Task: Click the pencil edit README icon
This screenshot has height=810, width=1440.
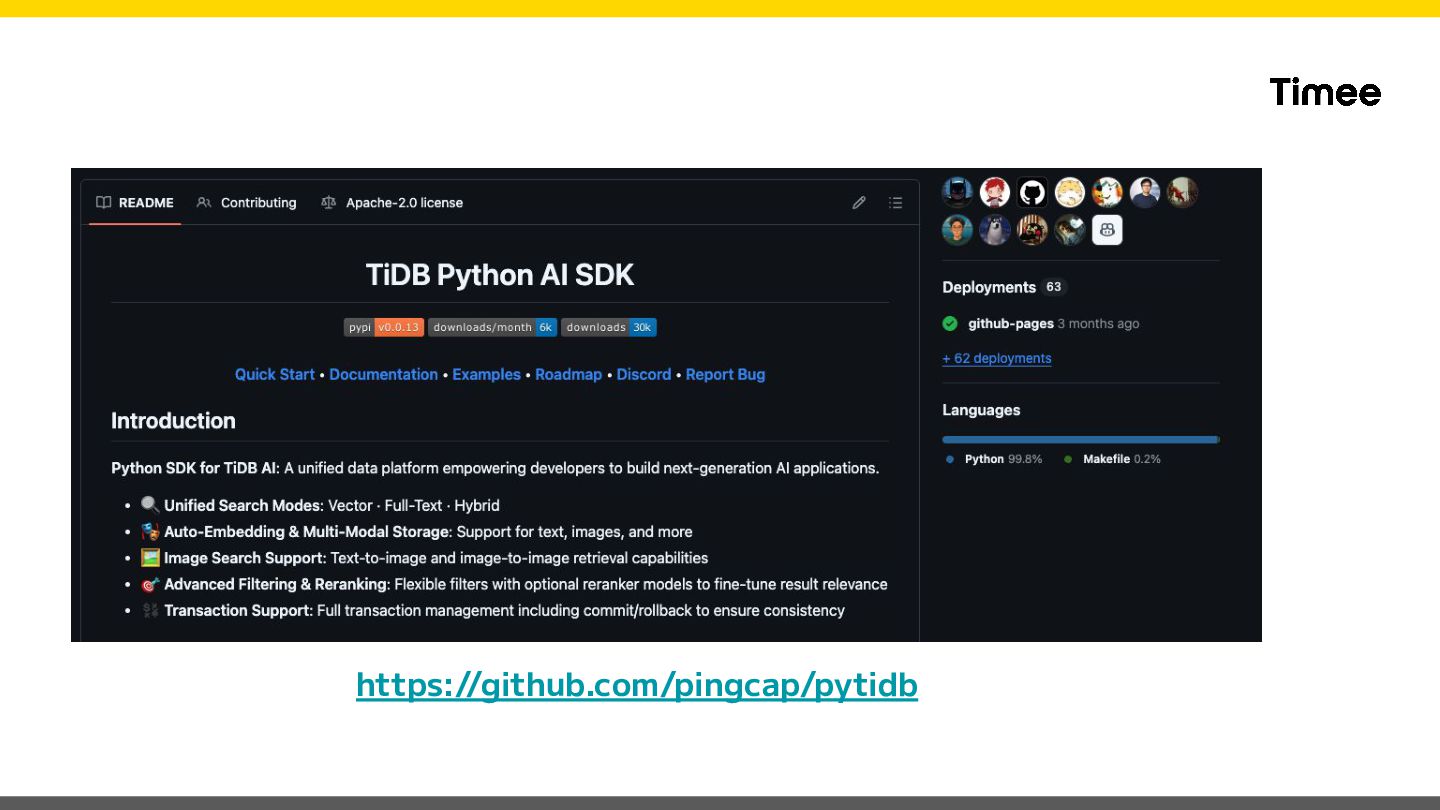Action: (859, 202)
